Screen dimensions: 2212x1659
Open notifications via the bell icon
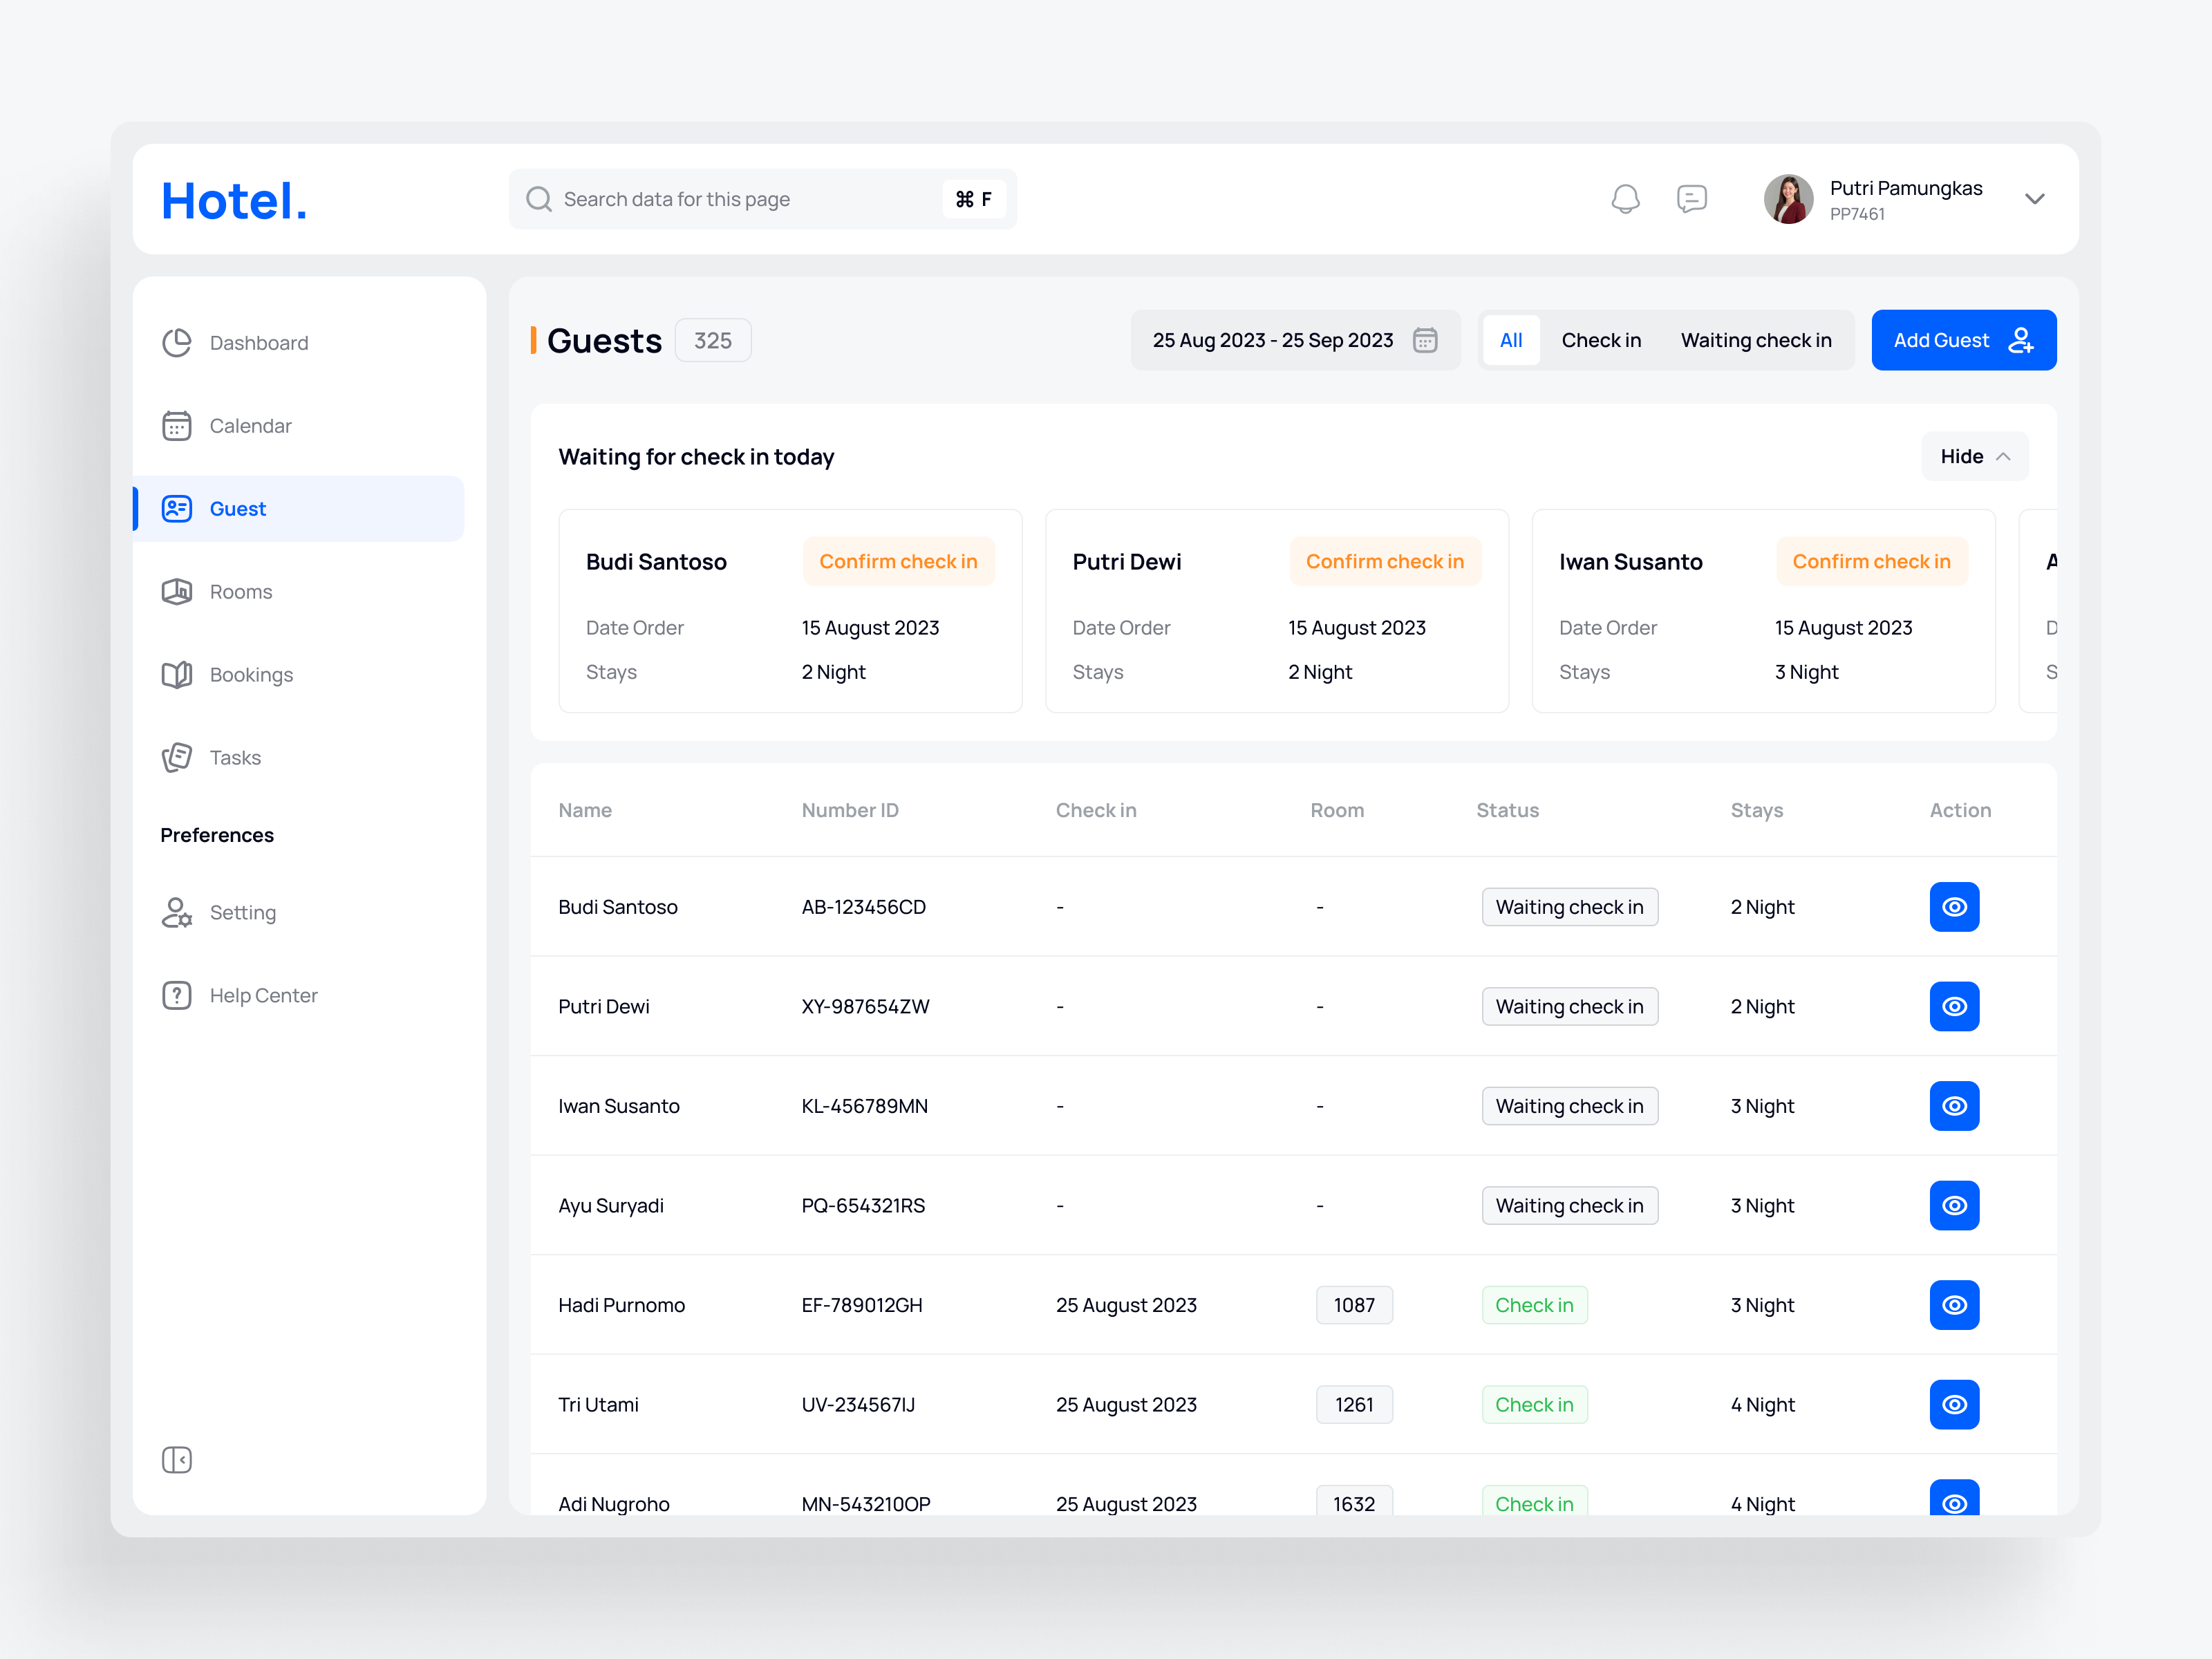(x=1626, y=198)
